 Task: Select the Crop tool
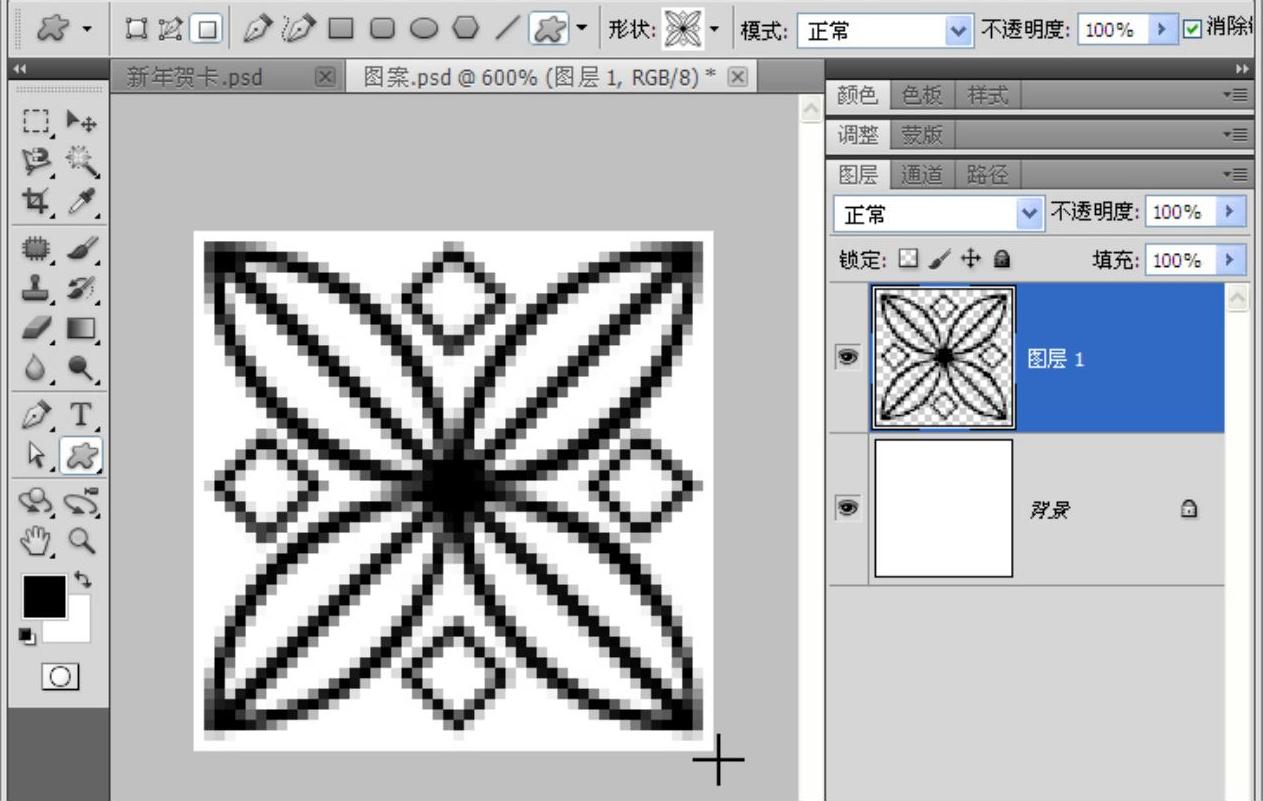36,200
